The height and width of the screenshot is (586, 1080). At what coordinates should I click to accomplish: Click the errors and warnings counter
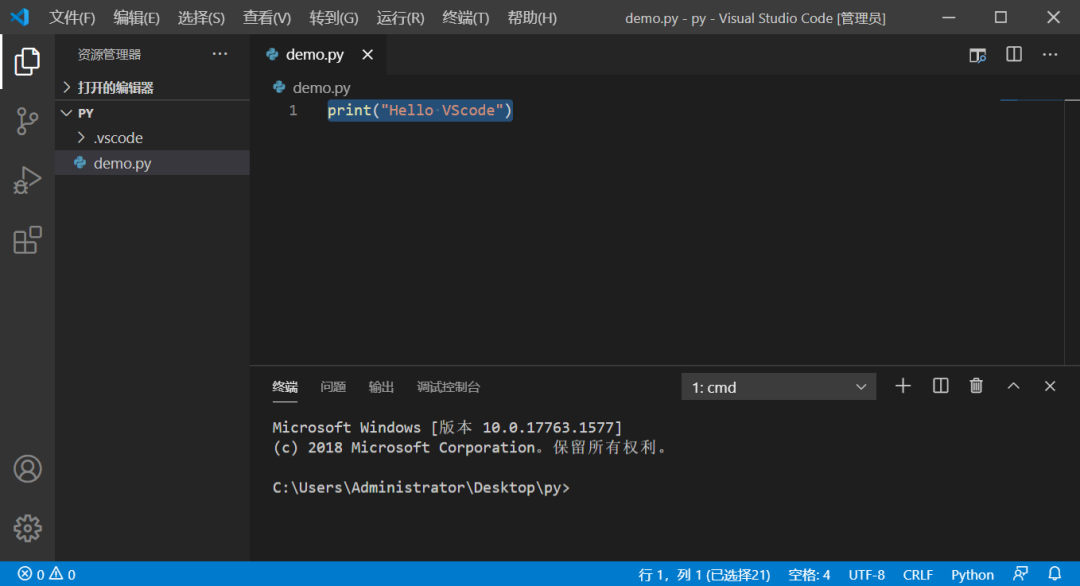click(46, 574)
